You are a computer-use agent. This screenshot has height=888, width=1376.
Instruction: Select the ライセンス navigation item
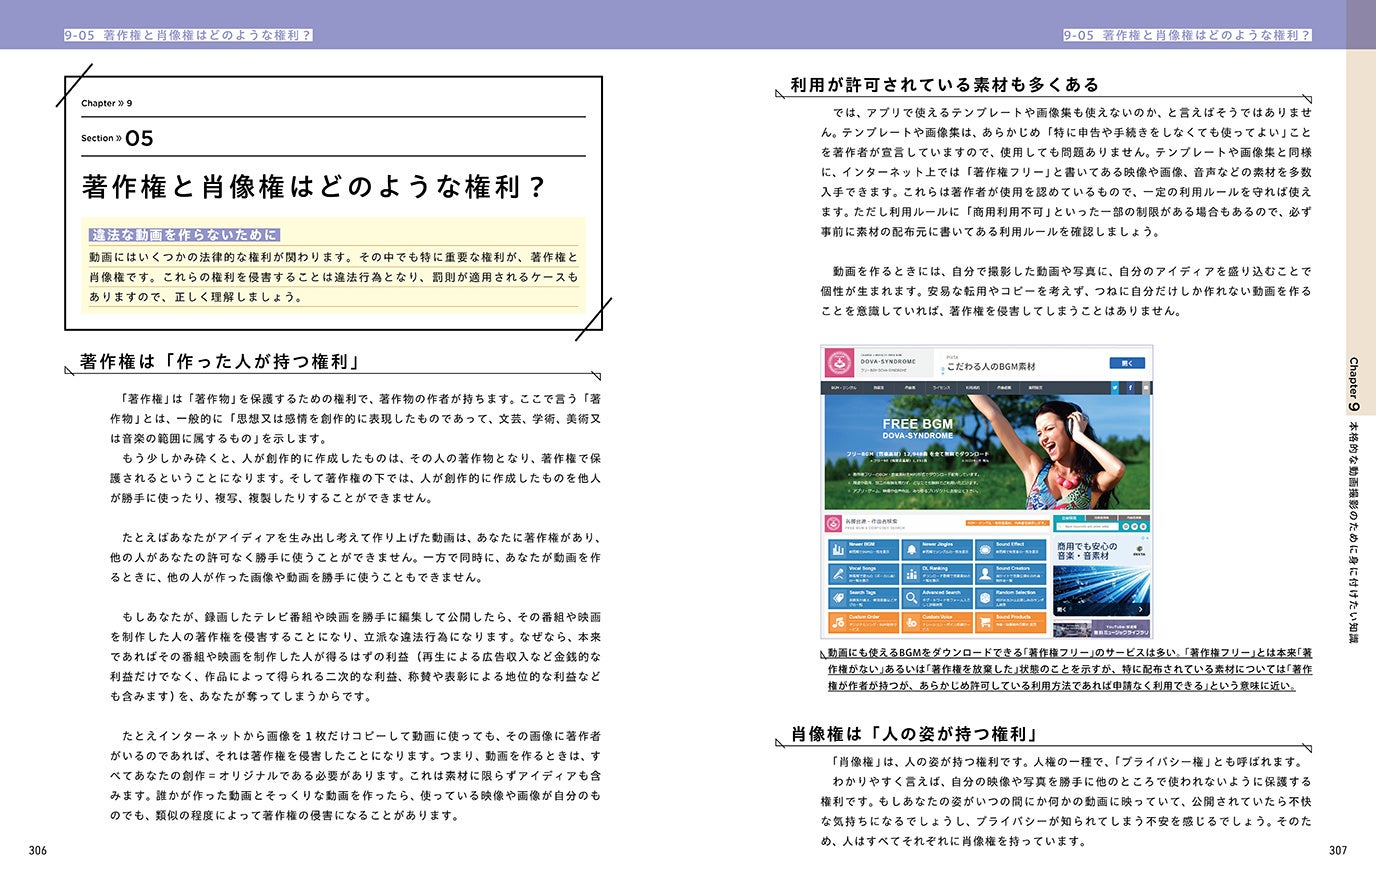tap(941, 387)
